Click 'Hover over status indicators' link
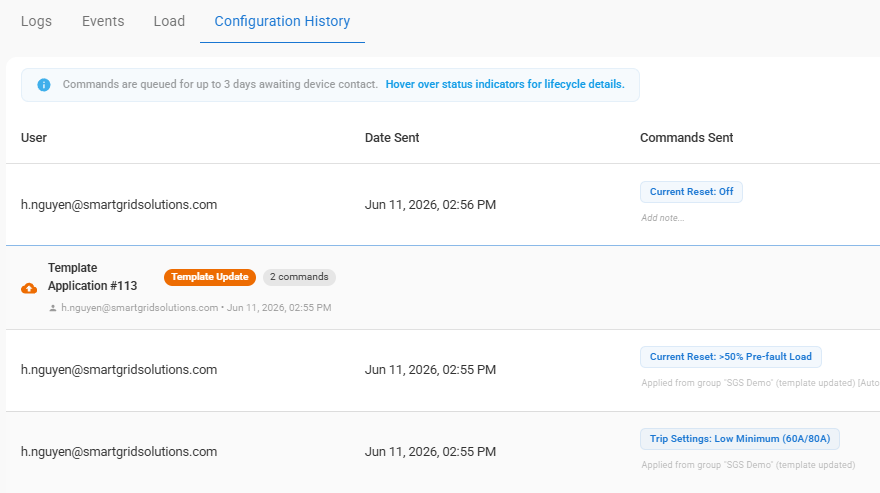Screen dimensions: 880x493 (505, 84)
